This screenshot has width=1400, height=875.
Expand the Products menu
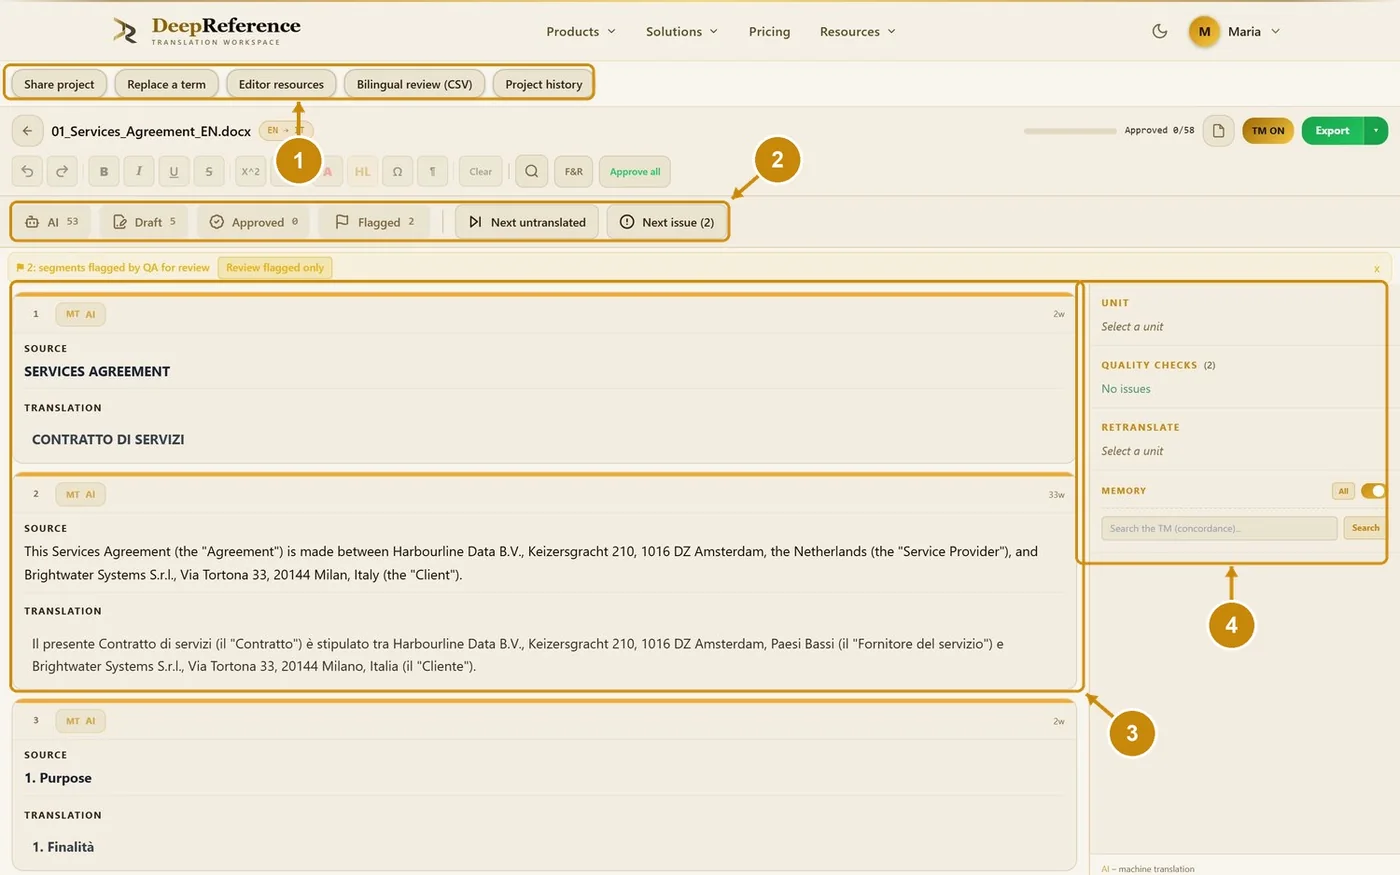581,32
